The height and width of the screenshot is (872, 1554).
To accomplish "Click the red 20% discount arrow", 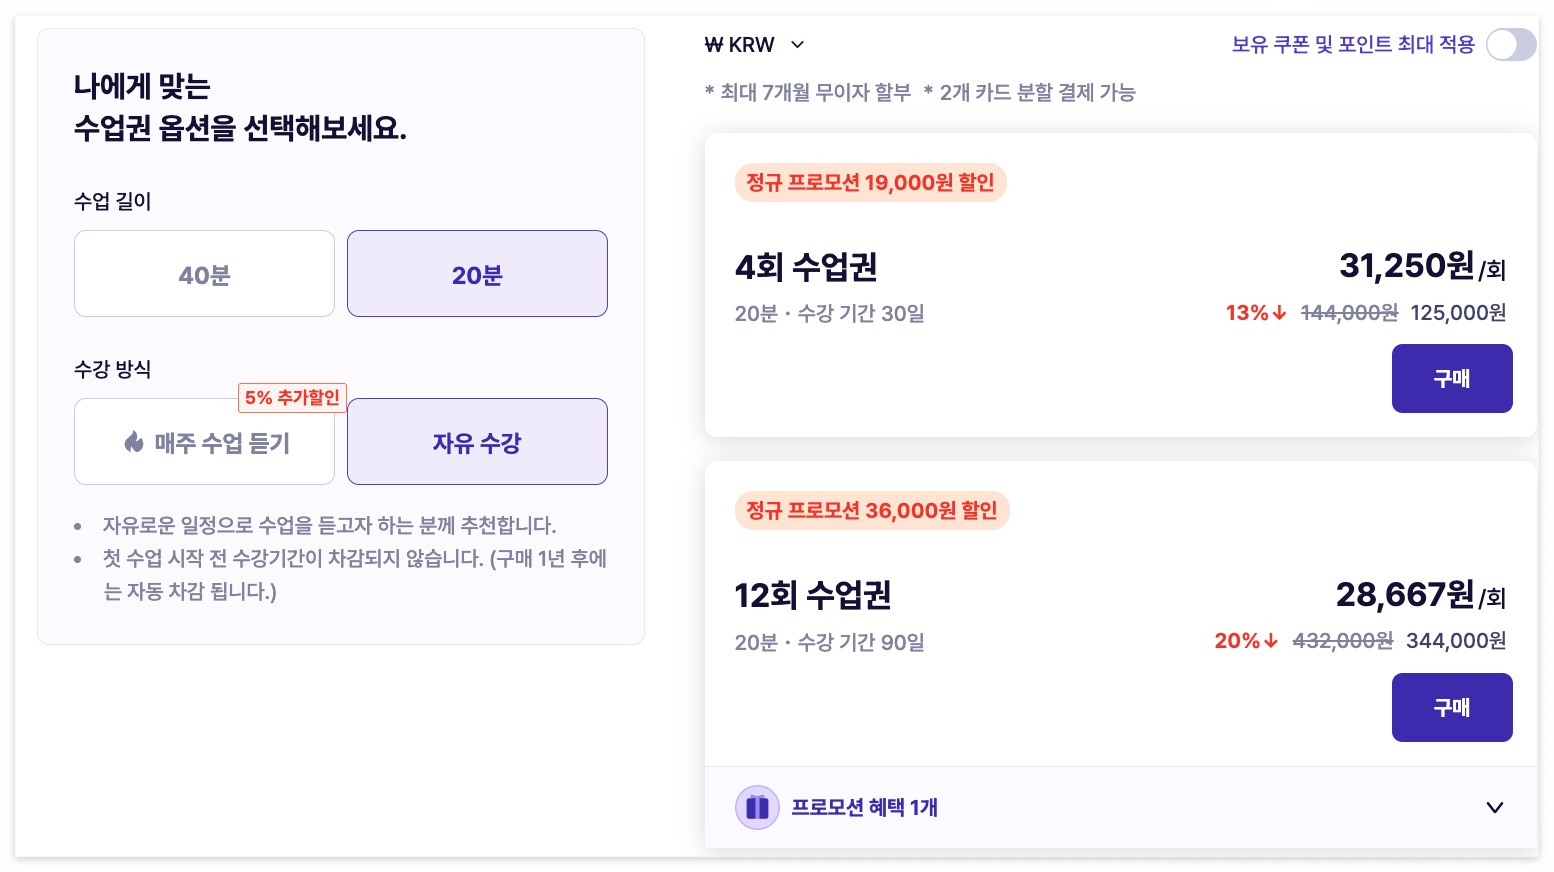I will 1270,641.
